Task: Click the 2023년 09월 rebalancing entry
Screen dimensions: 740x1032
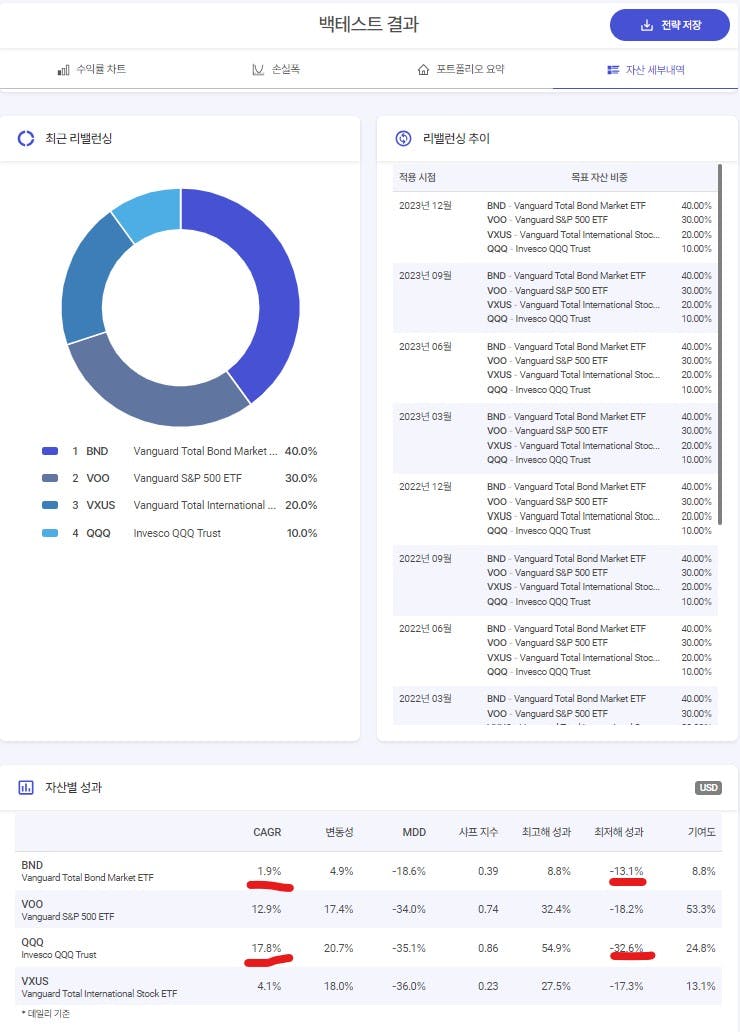Action: 555,297
